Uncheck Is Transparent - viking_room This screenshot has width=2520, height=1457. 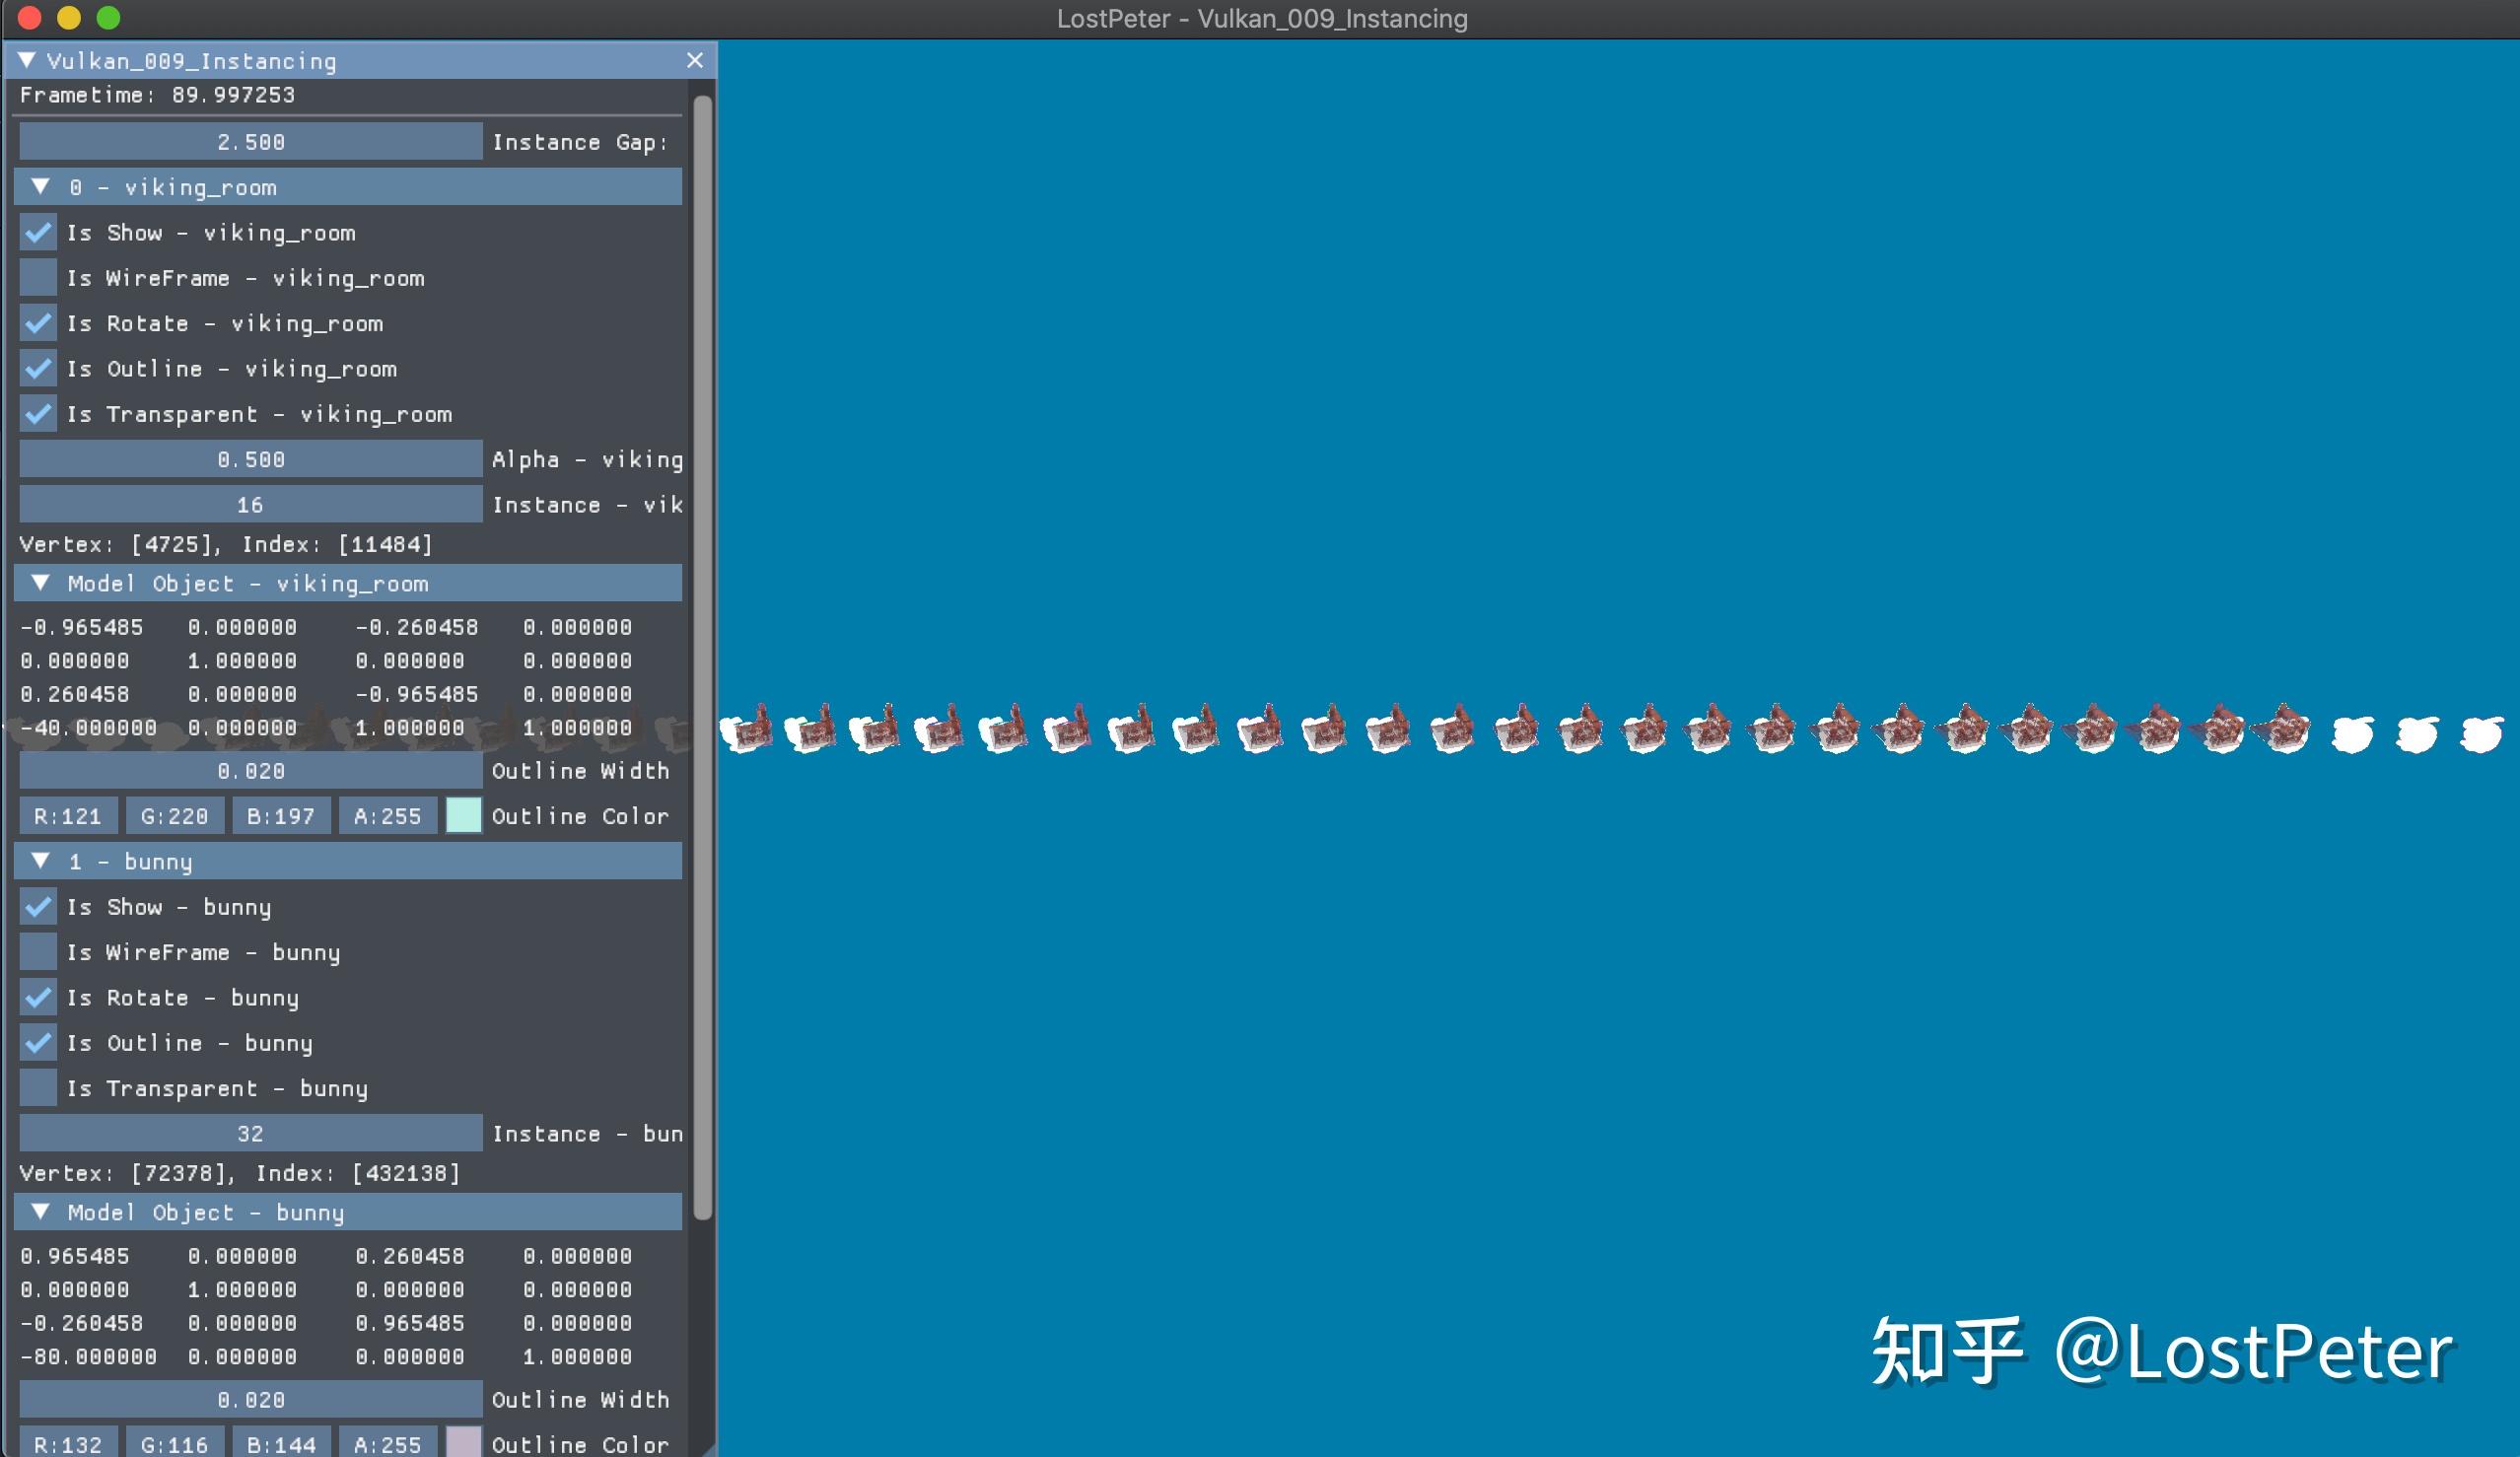tap(38, 414)
